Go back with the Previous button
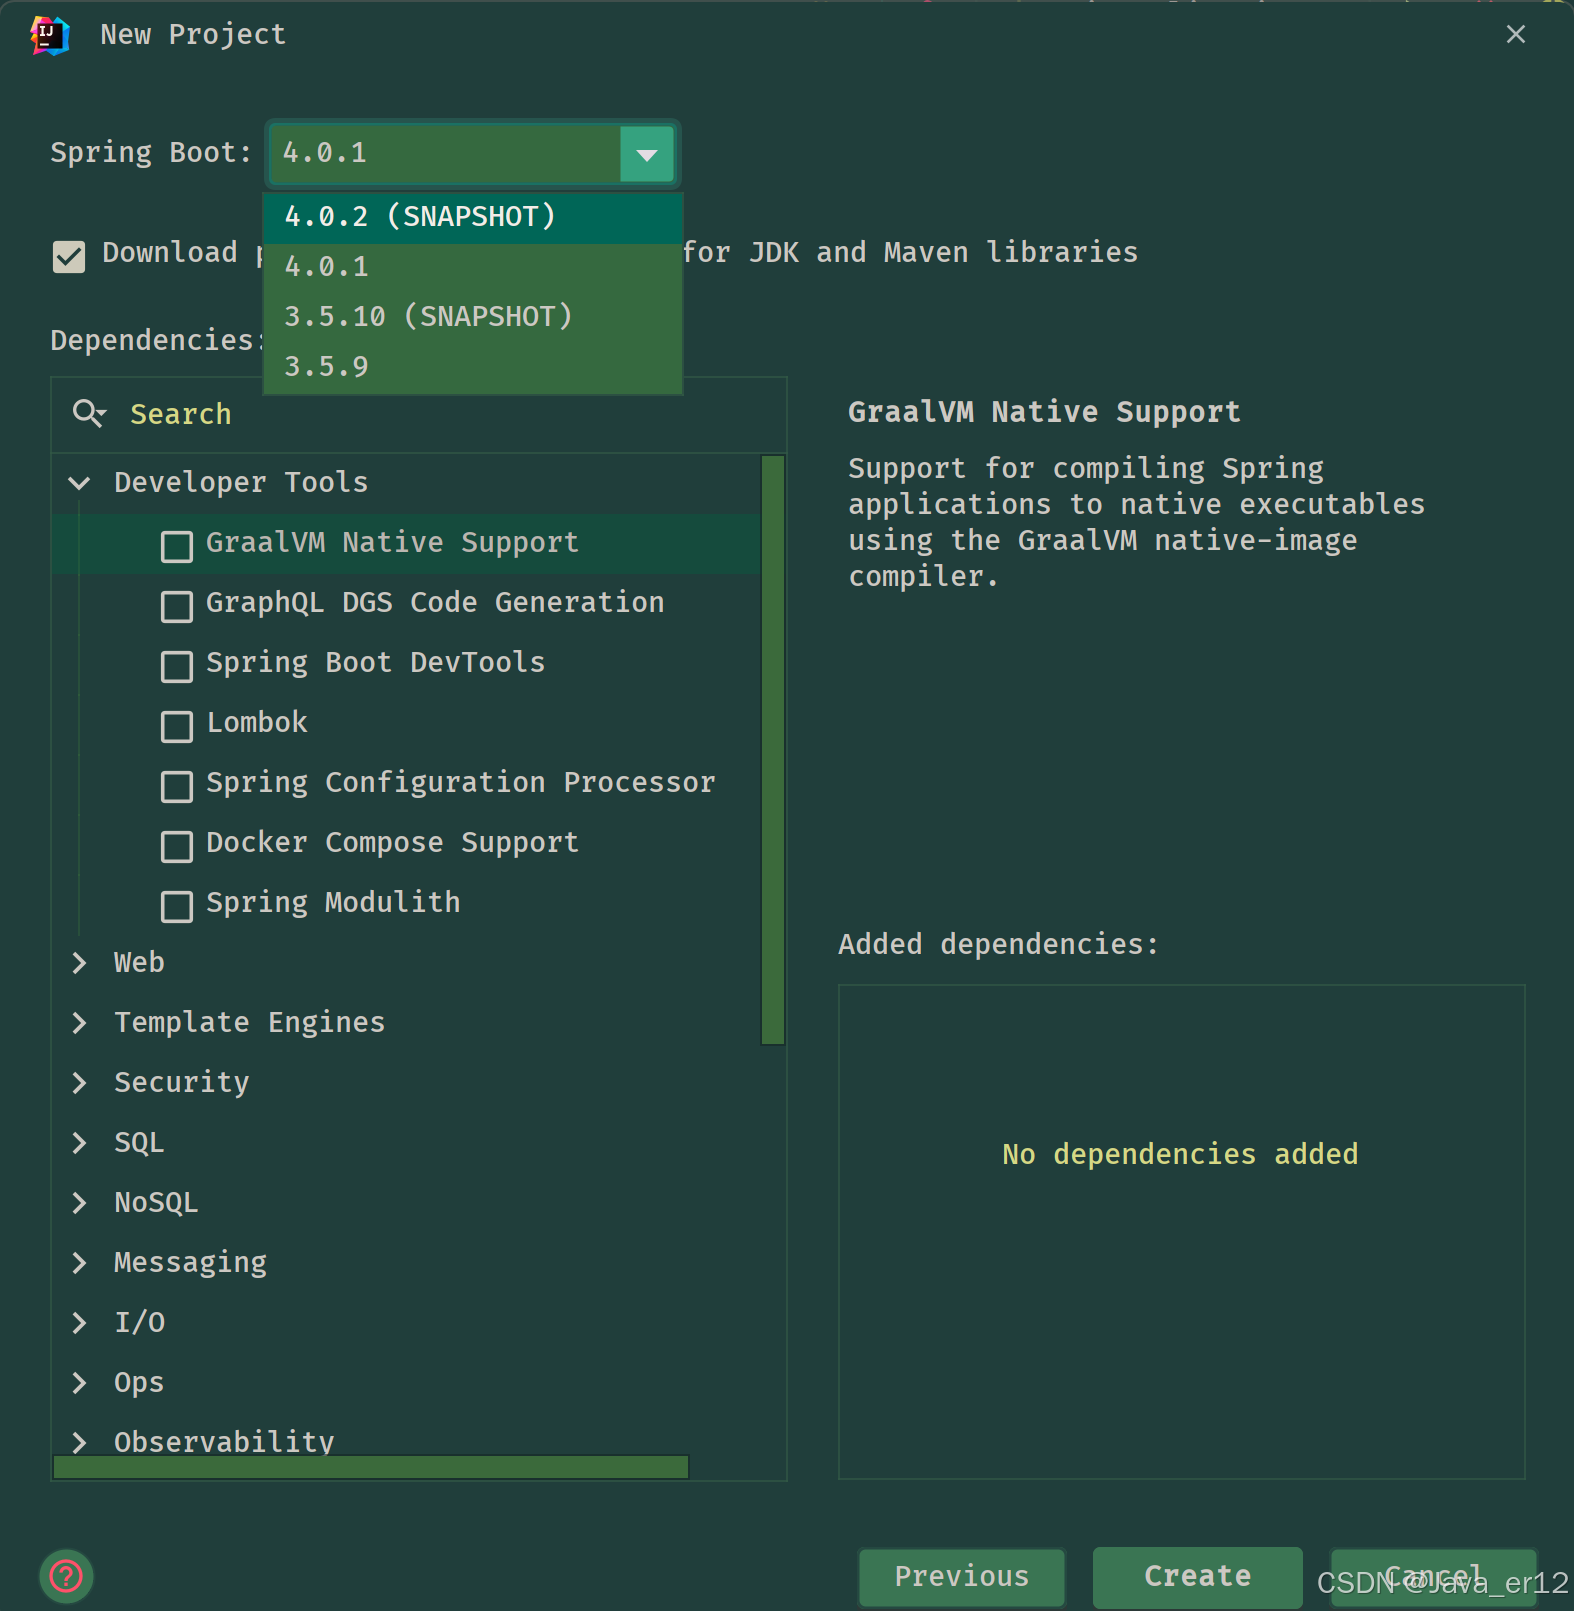The height and width of the screenshot is (1611, 1574). tap(961, 1576)
